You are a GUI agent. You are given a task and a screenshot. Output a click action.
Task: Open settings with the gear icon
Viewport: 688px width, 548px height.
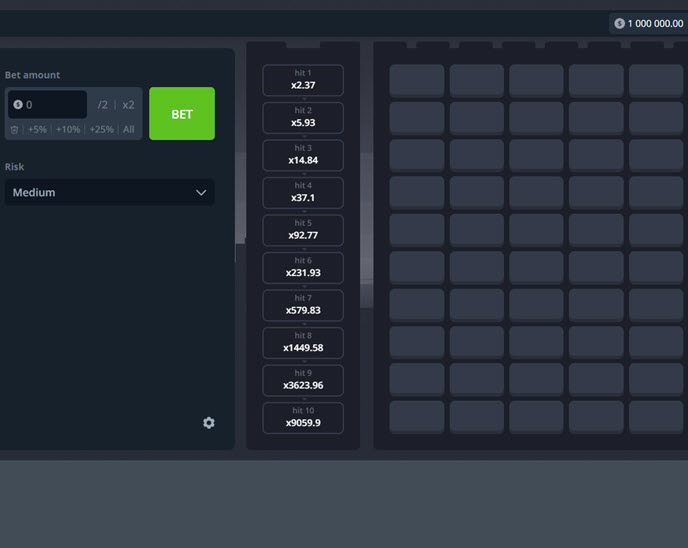coord(208,423)
